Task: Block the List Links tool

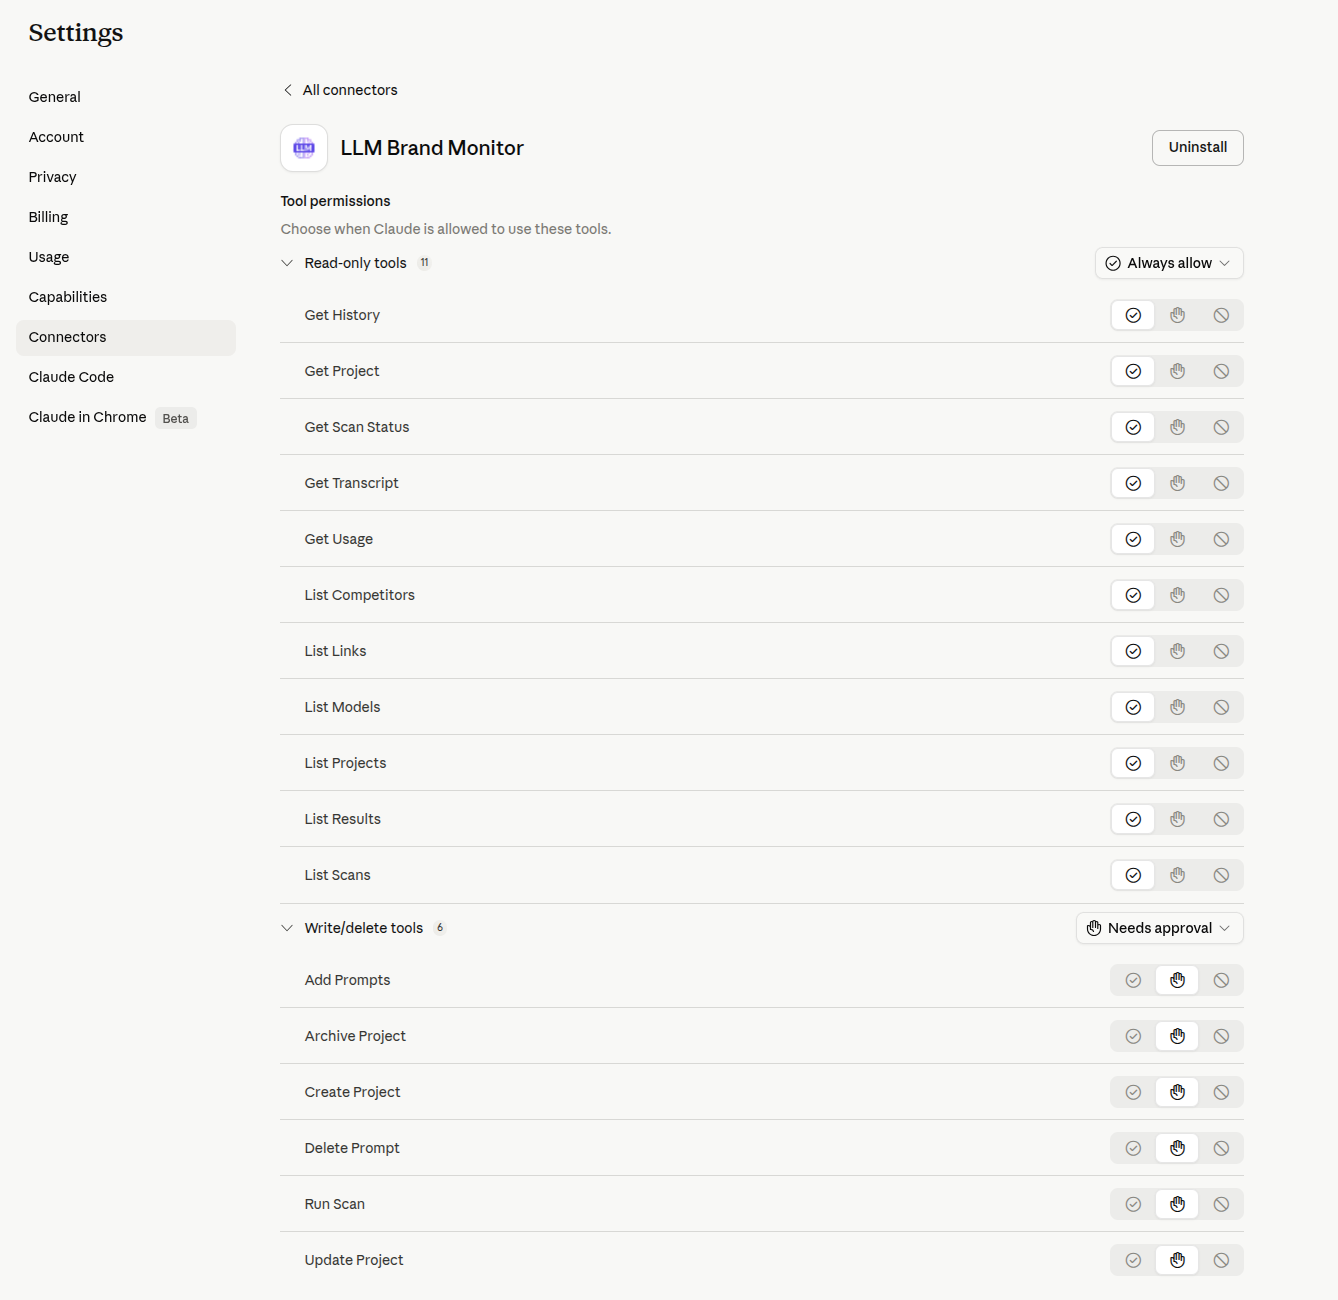Action: pyautogui.click(x=1221, y=651)
